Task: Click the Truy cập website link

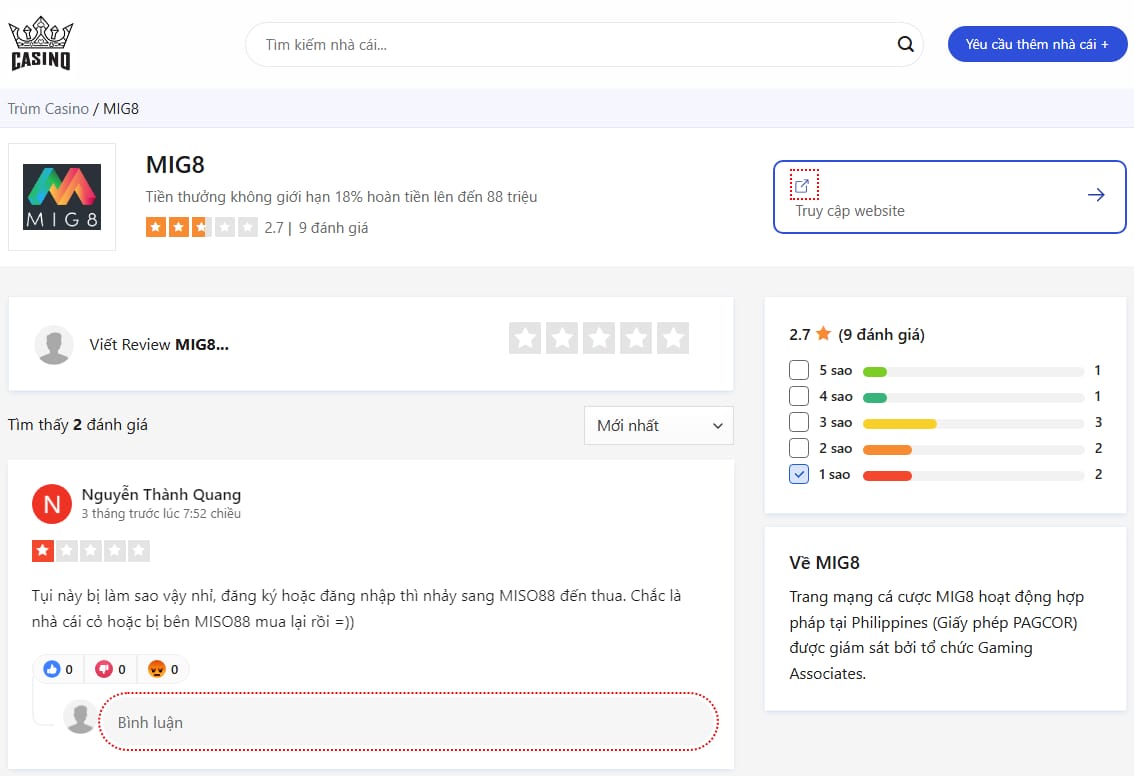Action: pos(950,197)
